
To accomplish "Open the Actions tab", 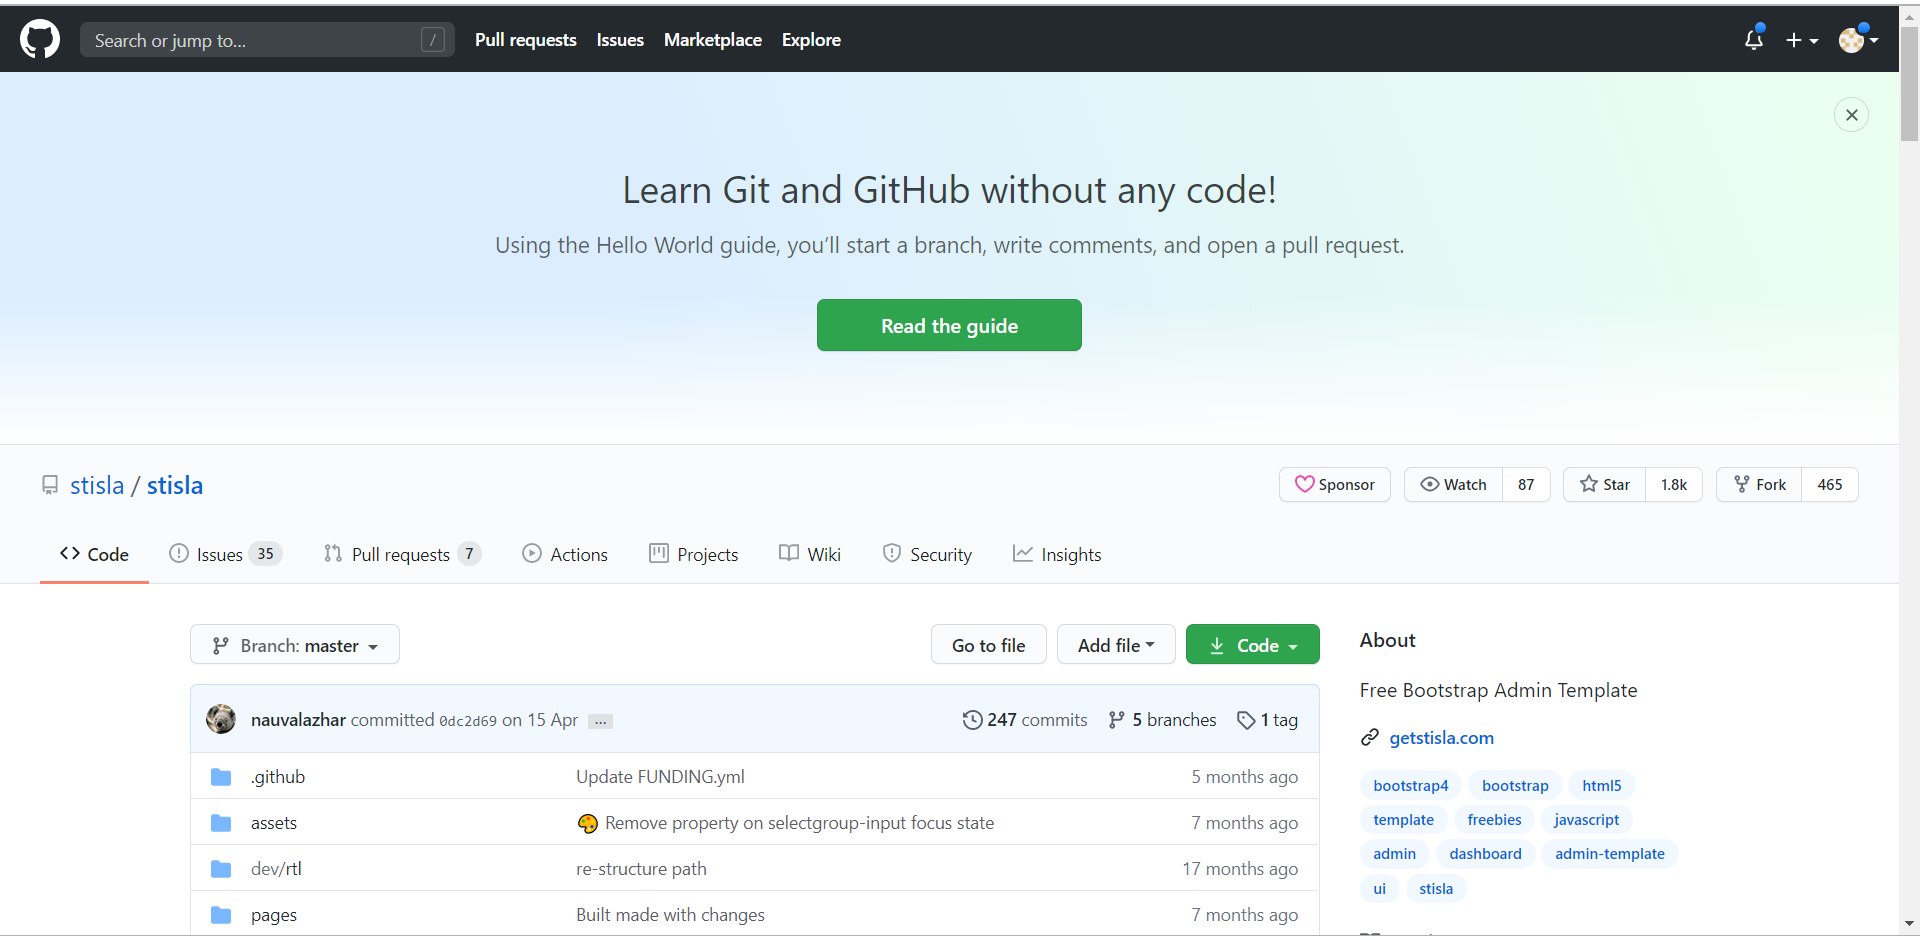I will coord(565,554).
